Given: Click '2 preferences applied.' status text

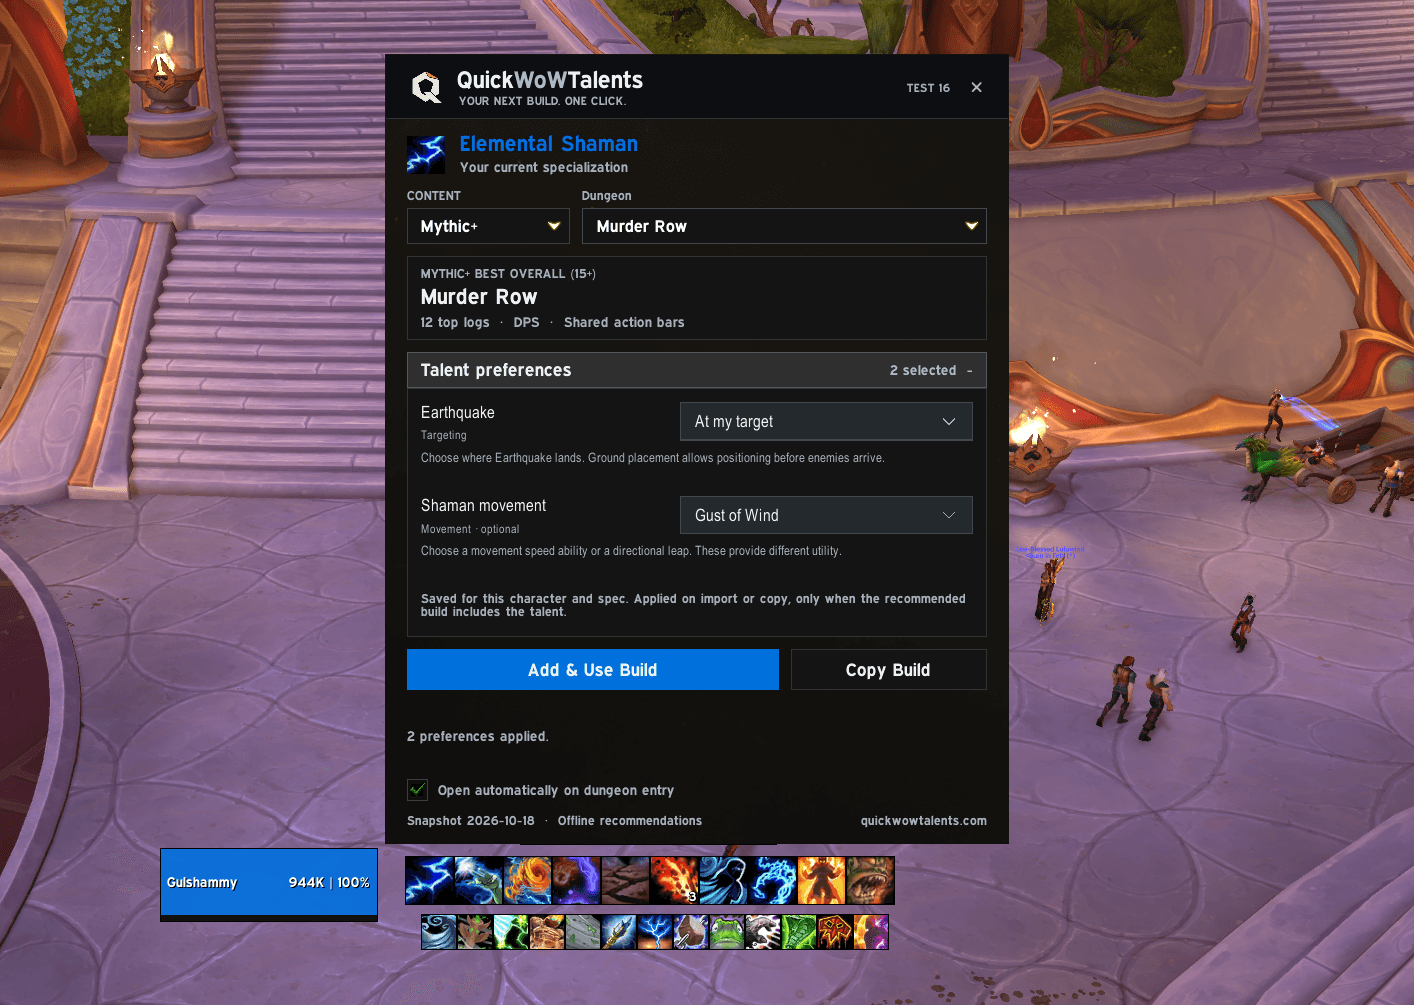Looking at the screenshot, I should (478, 736).
